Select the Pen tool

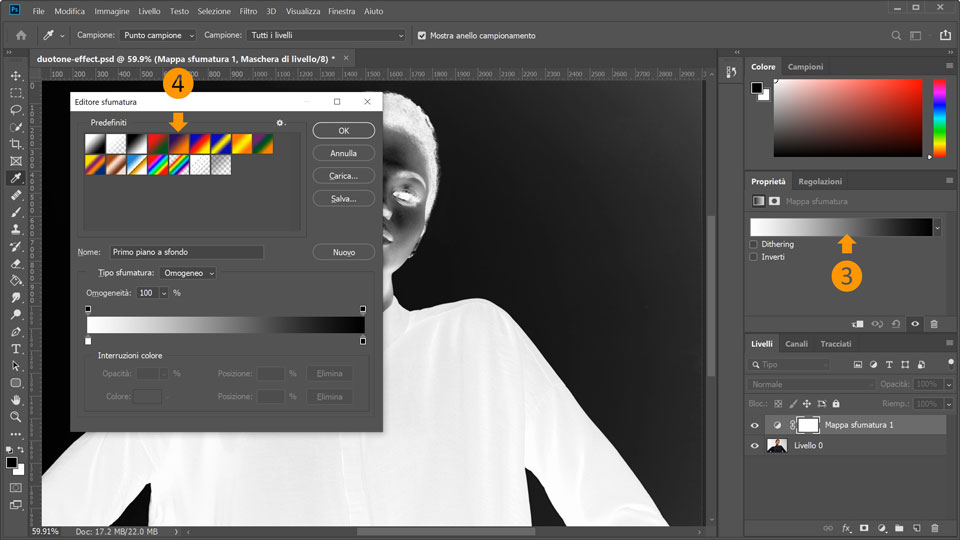(x=16, y=332)
